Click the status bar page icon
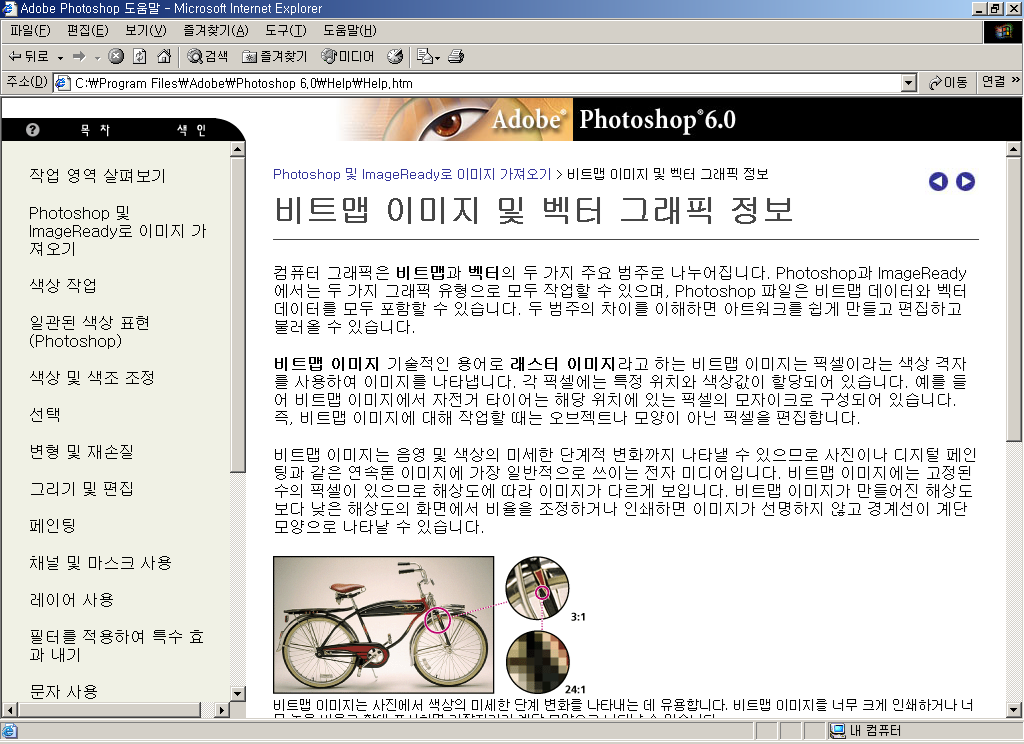This screenshot has height=744, width=1024. click(x=10, y=731)
